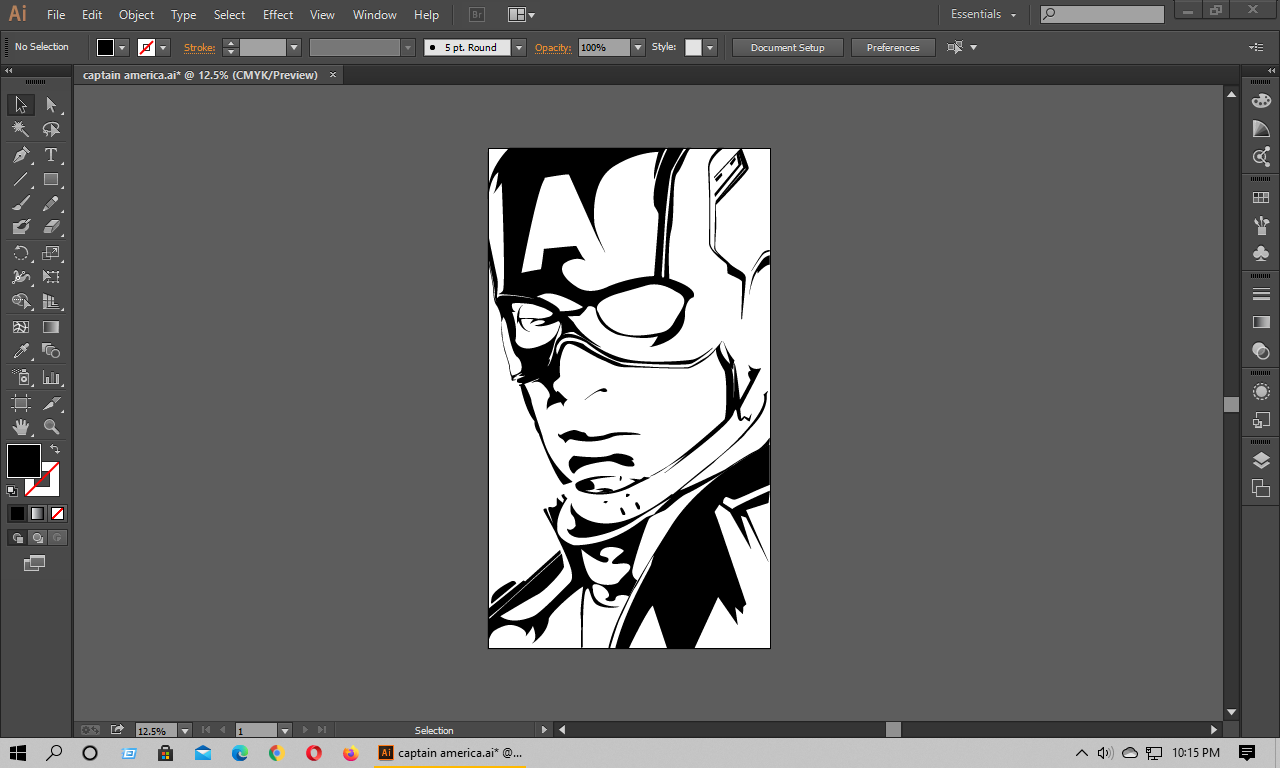Select the Gradient tool

click(x=51, y=327)
